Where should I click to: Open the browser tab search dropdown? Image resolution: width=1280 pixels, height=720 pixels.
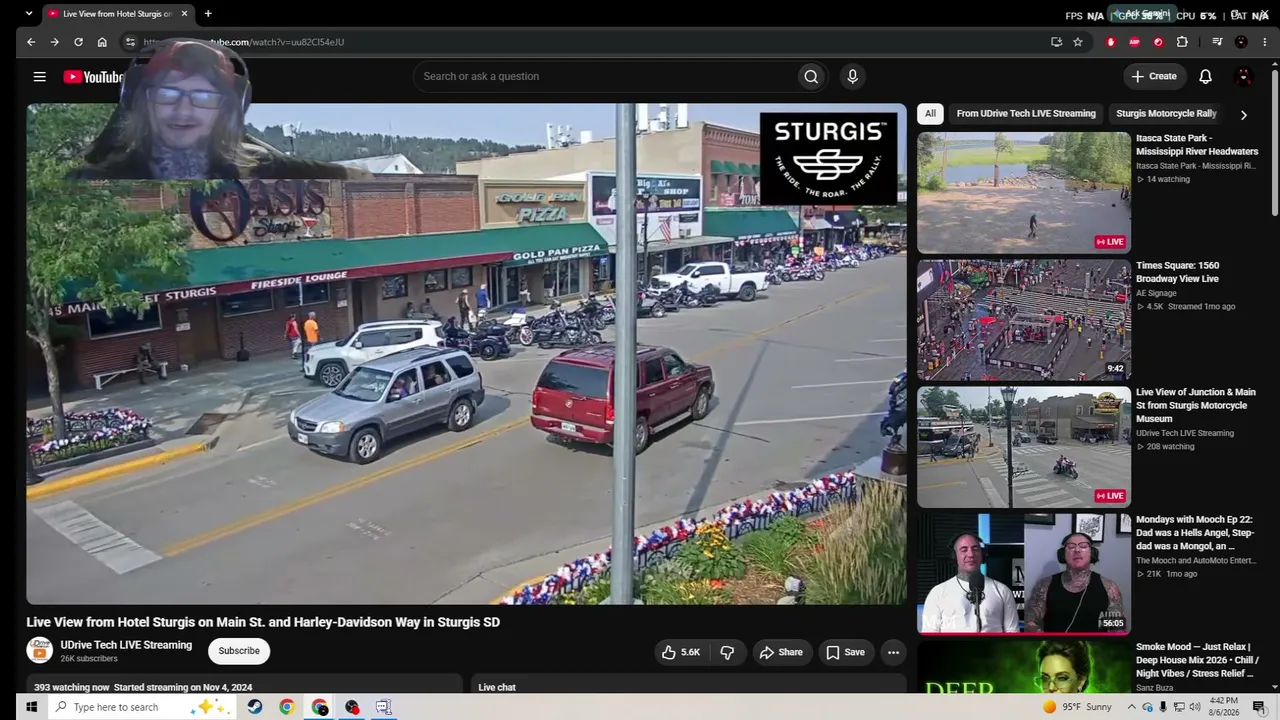(29, 14)
